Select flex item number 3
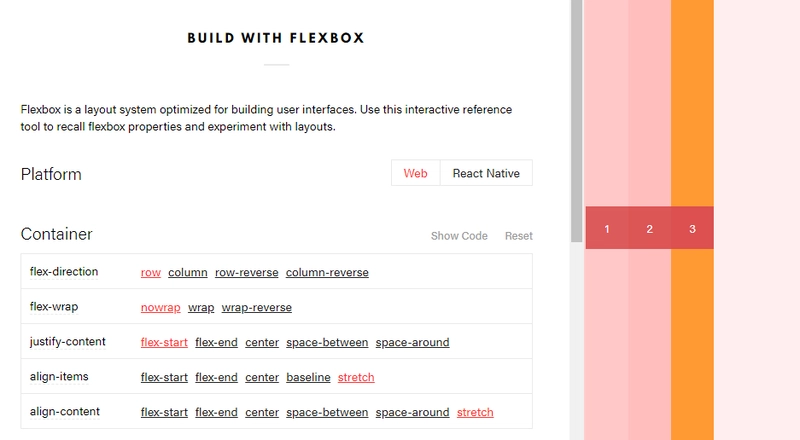800x440 pixels. point(692,228)
